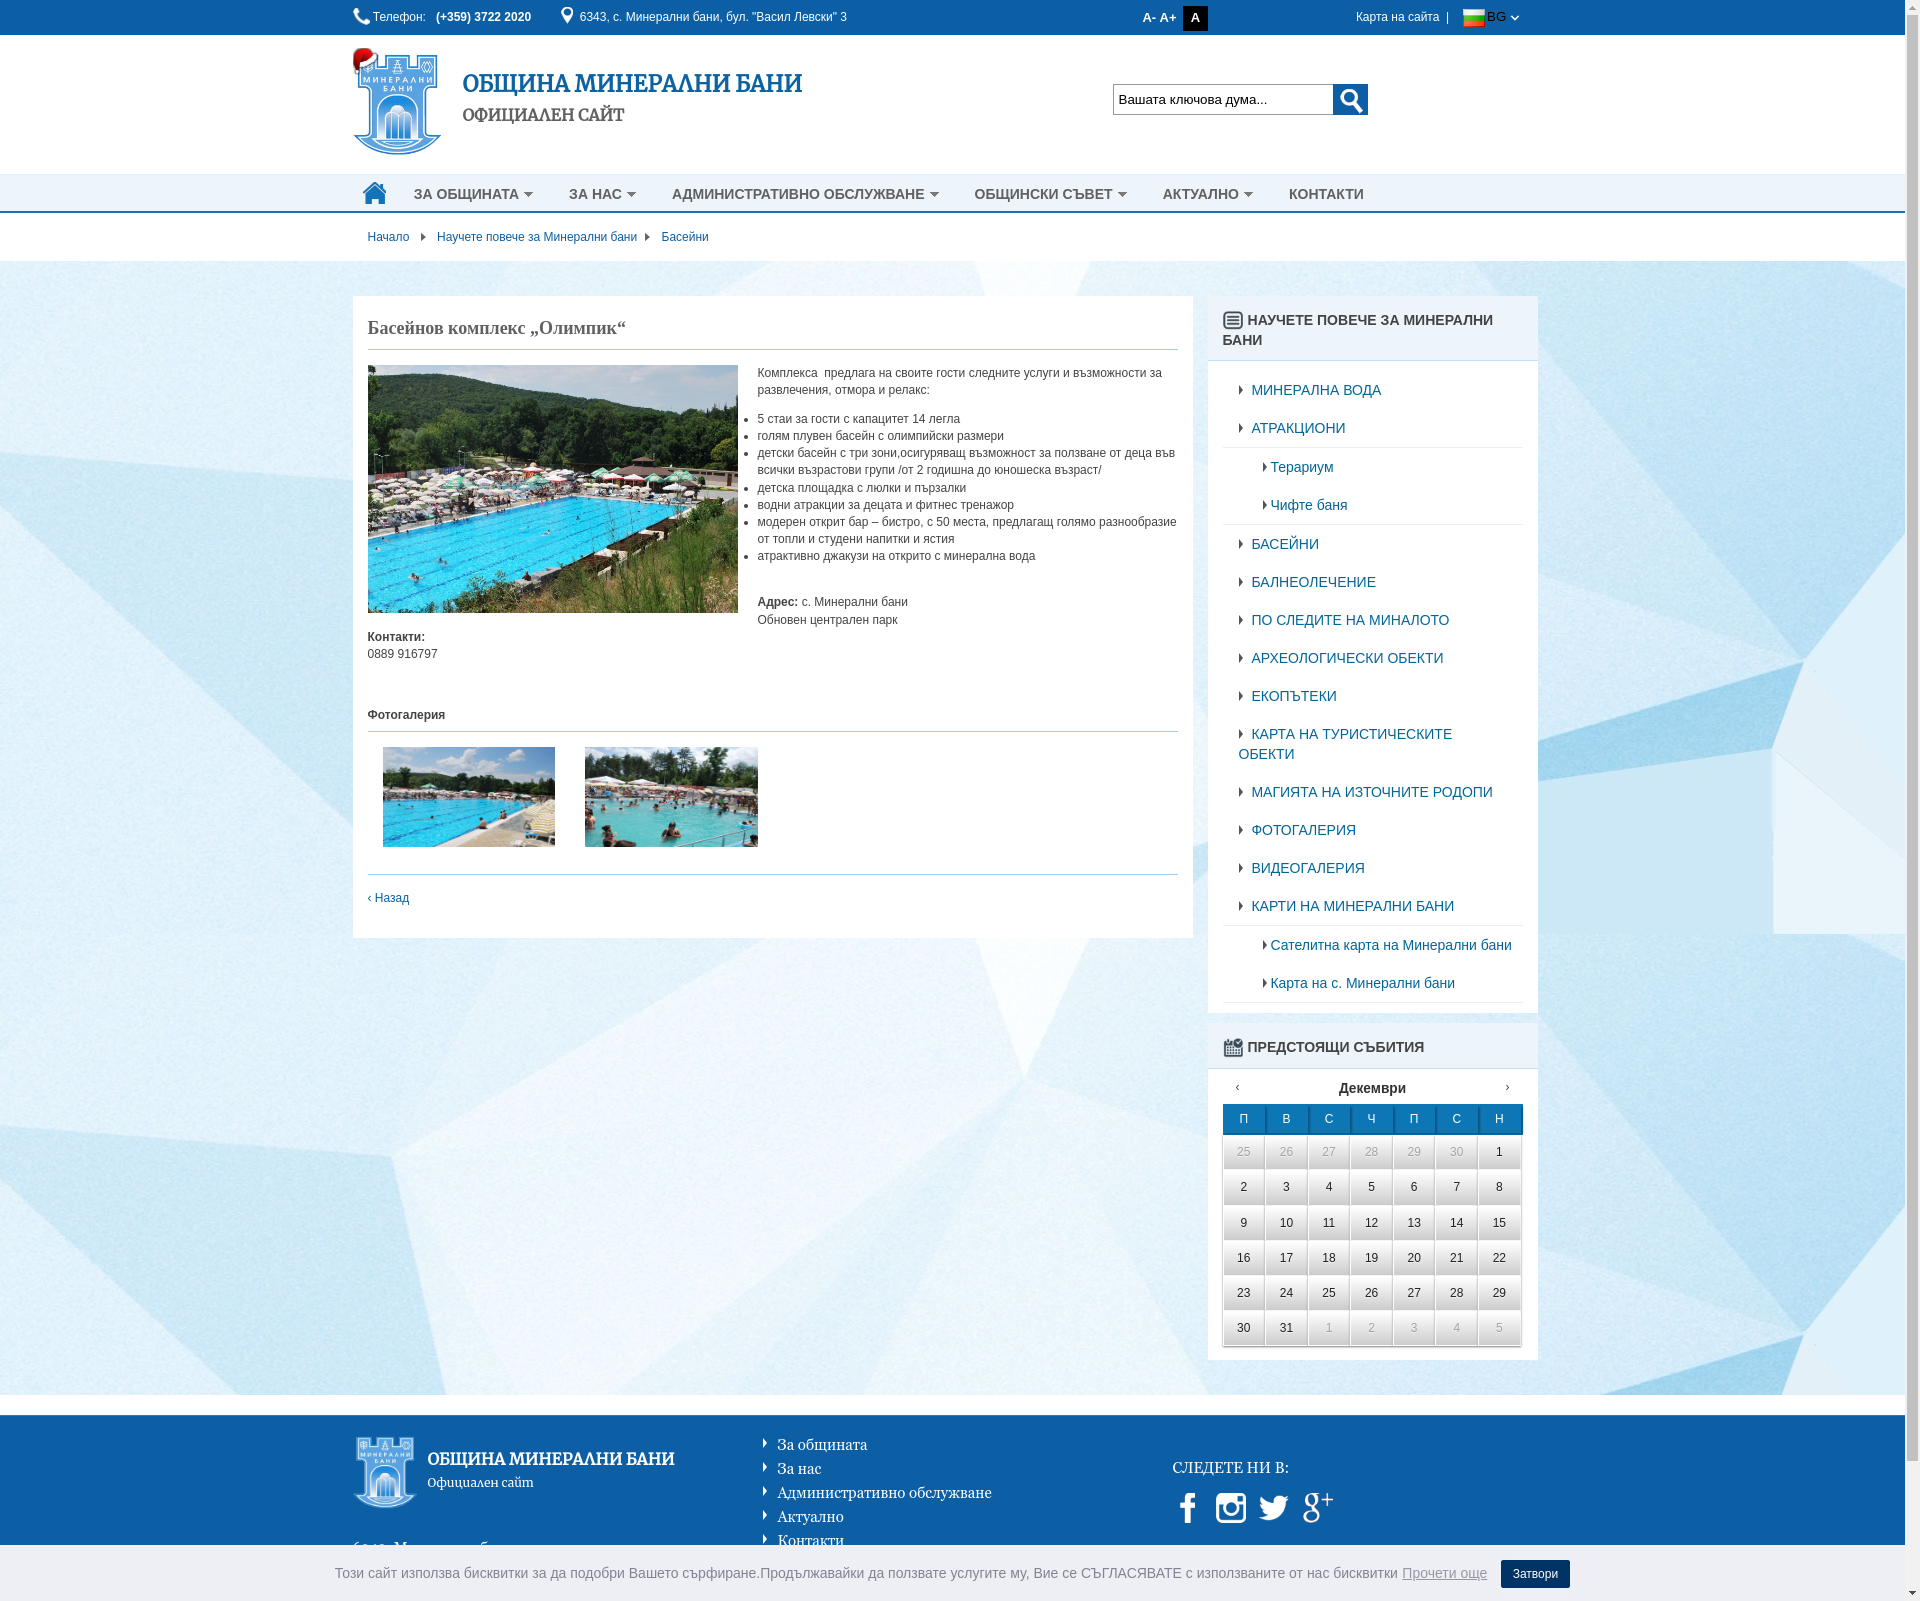Click the municipality crest logo in header
Image resolution: width=1920 pixels, height=1601 pixels.
pyautogui.click(x=397, y=102)
